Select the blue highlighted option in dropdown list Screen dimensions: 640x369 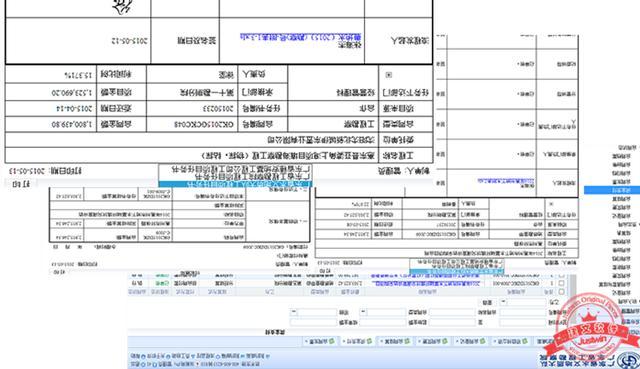point(236,184)
